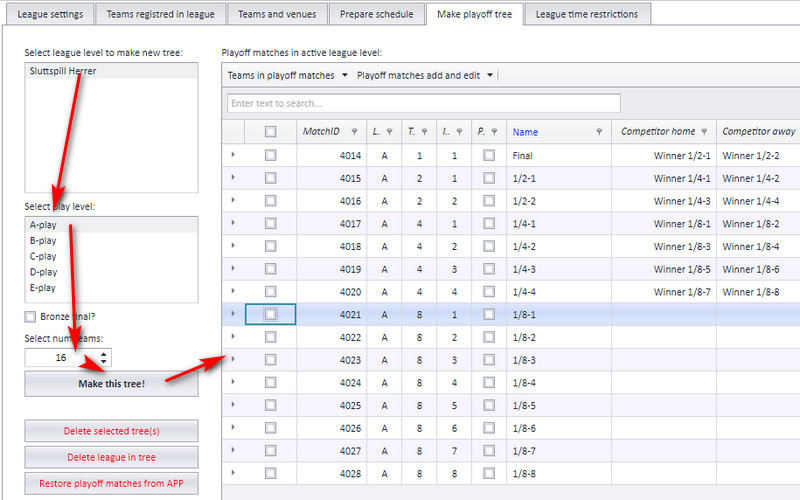Click the Make this tree! button
The image size is (800, 500).
(111, 384)
